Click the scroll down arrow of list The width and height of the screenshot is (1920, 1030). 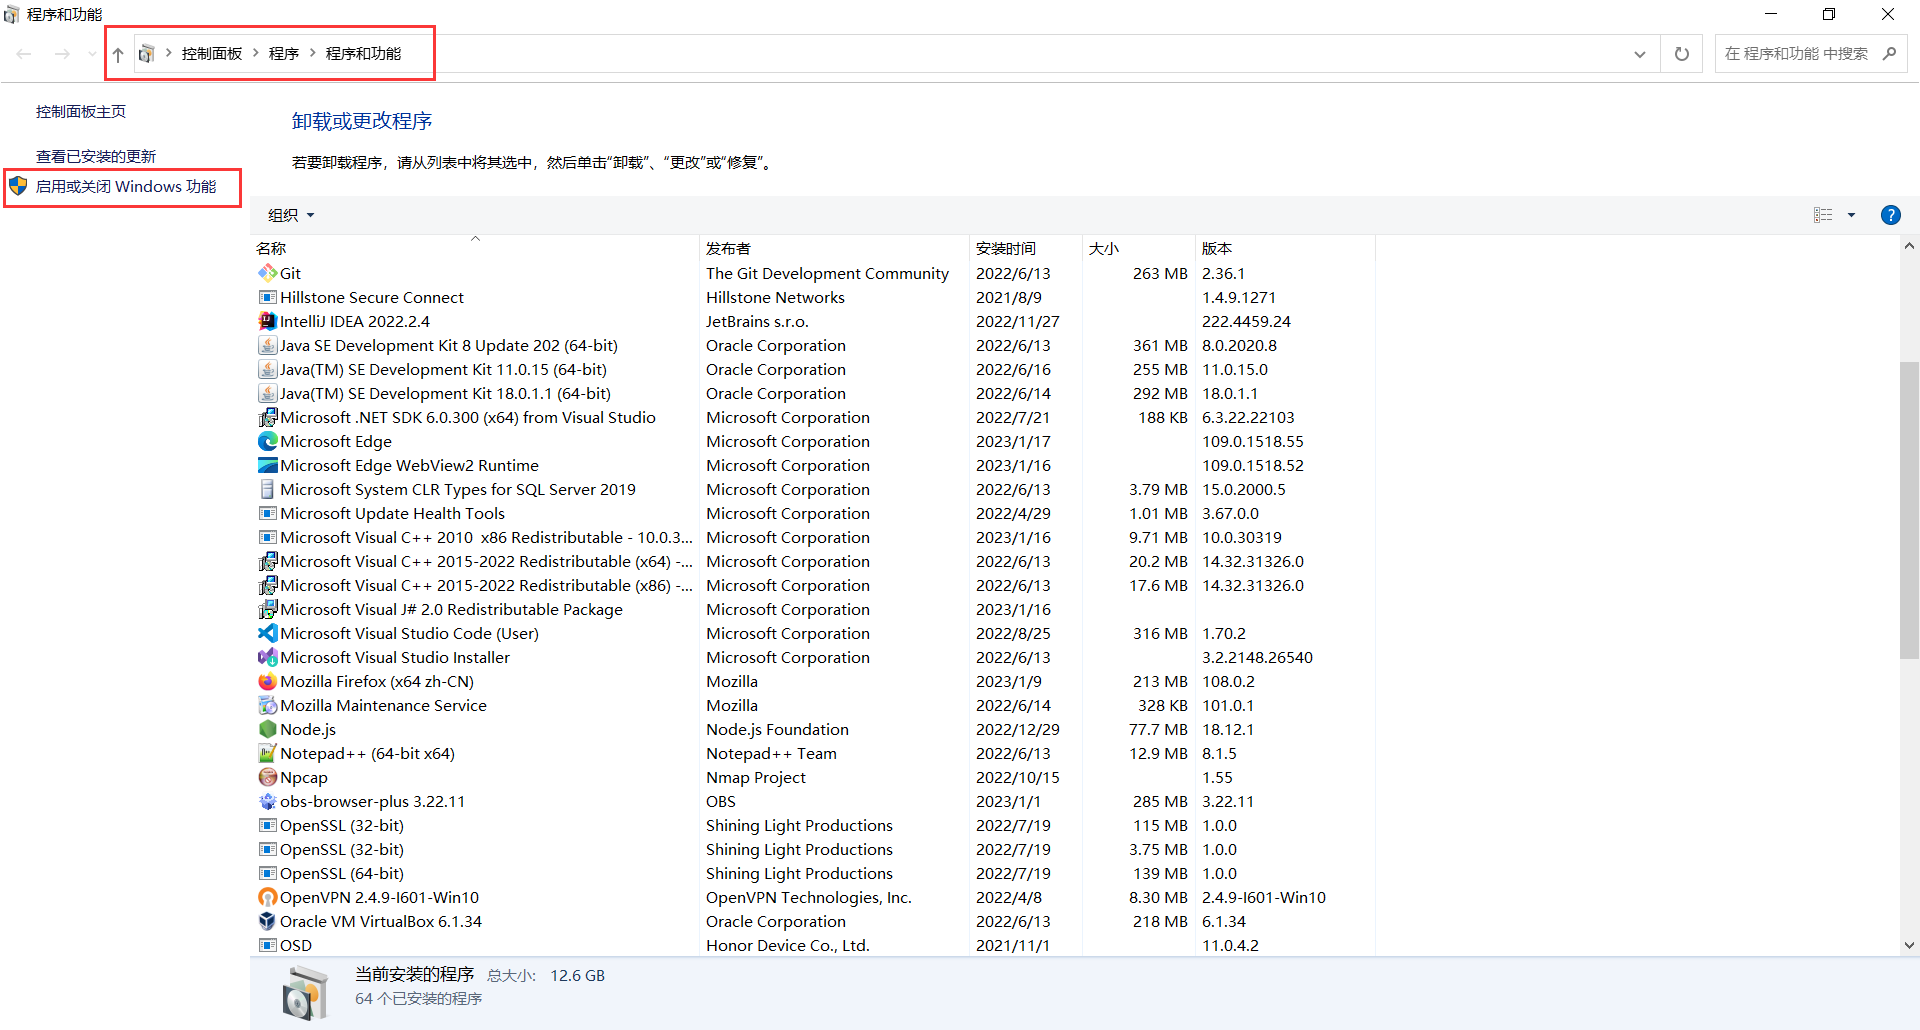1909,945
